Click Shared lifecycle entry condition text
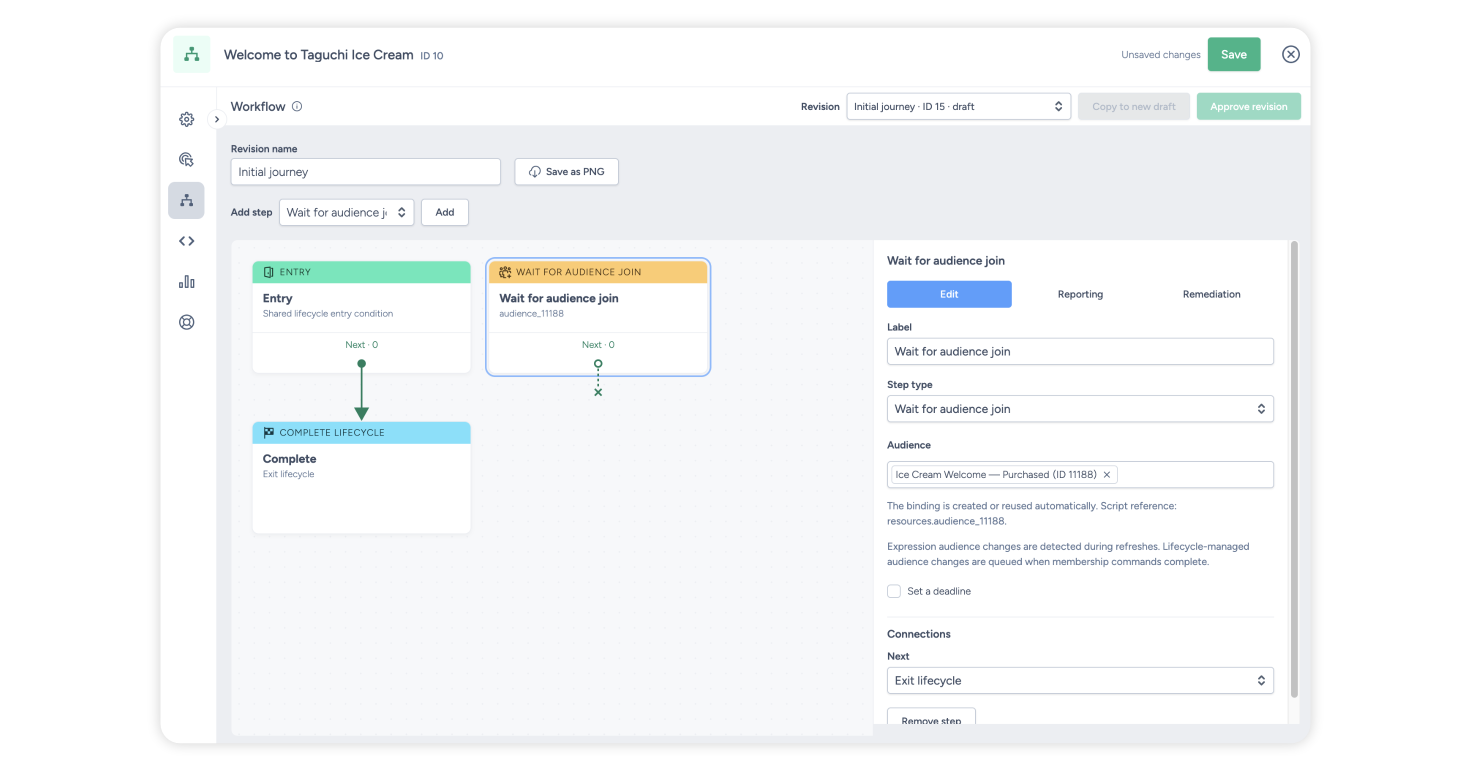The width and height of the screenshot is (1471, 771). [328, 314]
